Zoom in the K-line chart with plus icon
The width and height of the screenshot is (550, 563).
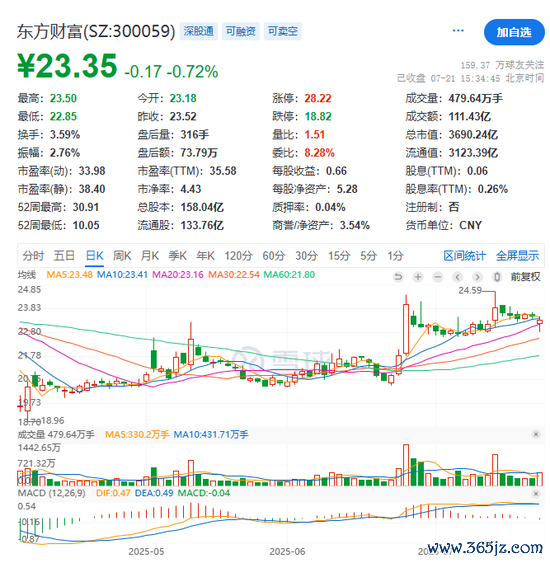coord(418,277)
